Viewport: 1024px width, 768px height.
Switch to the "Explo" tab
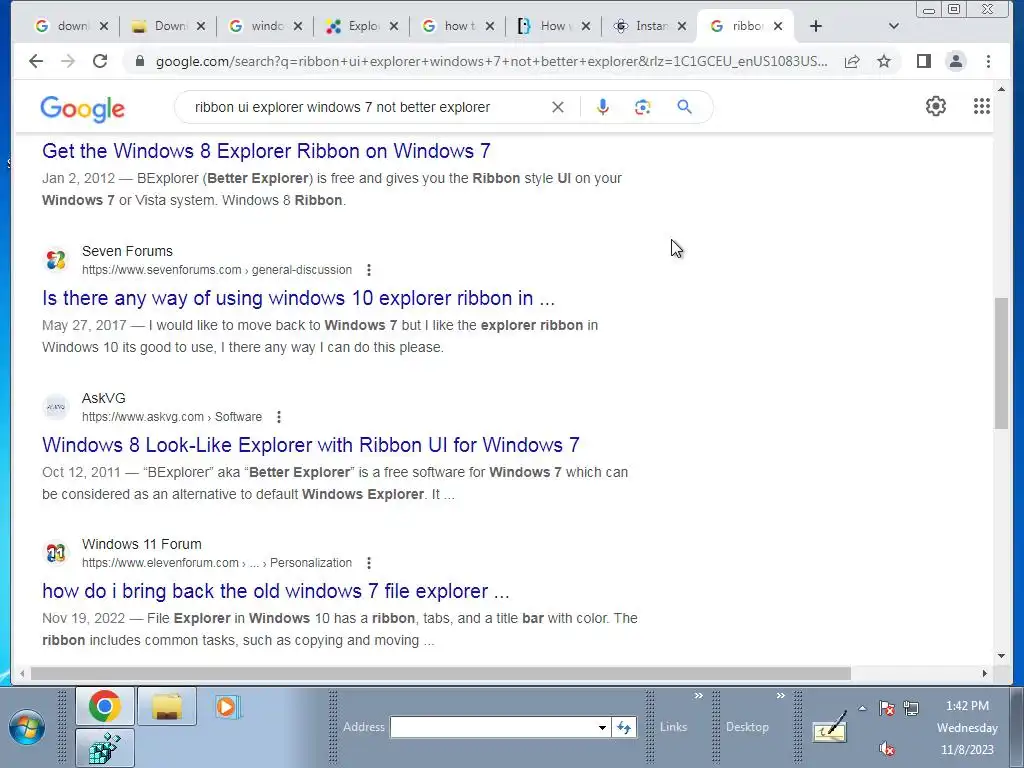tap(353, 26)
